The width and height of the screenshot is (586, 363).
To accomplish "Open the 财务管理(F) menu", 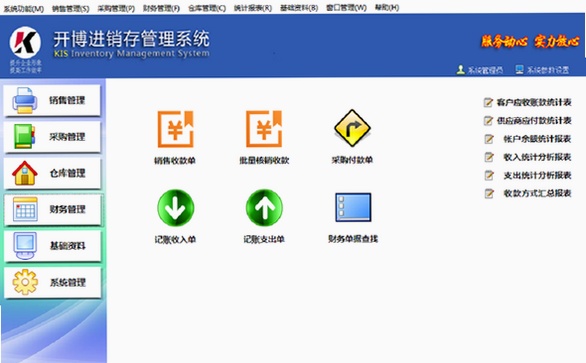I will coord(161,8).
